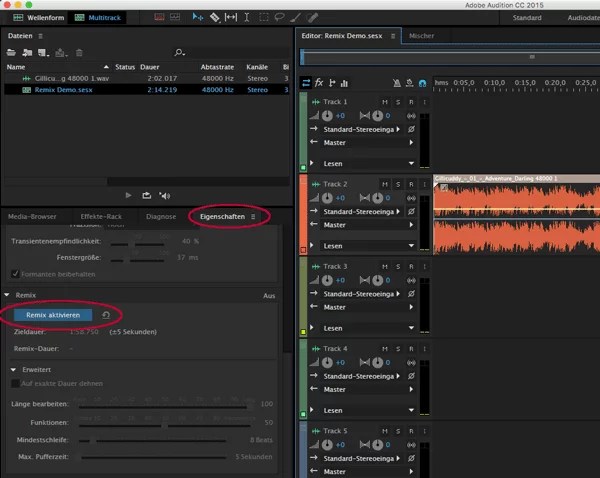The width and height of the screenshot is (600, 478).
Task: Collapse the Erweitert section
Action: pyautogui.click(x=13, y=369)
